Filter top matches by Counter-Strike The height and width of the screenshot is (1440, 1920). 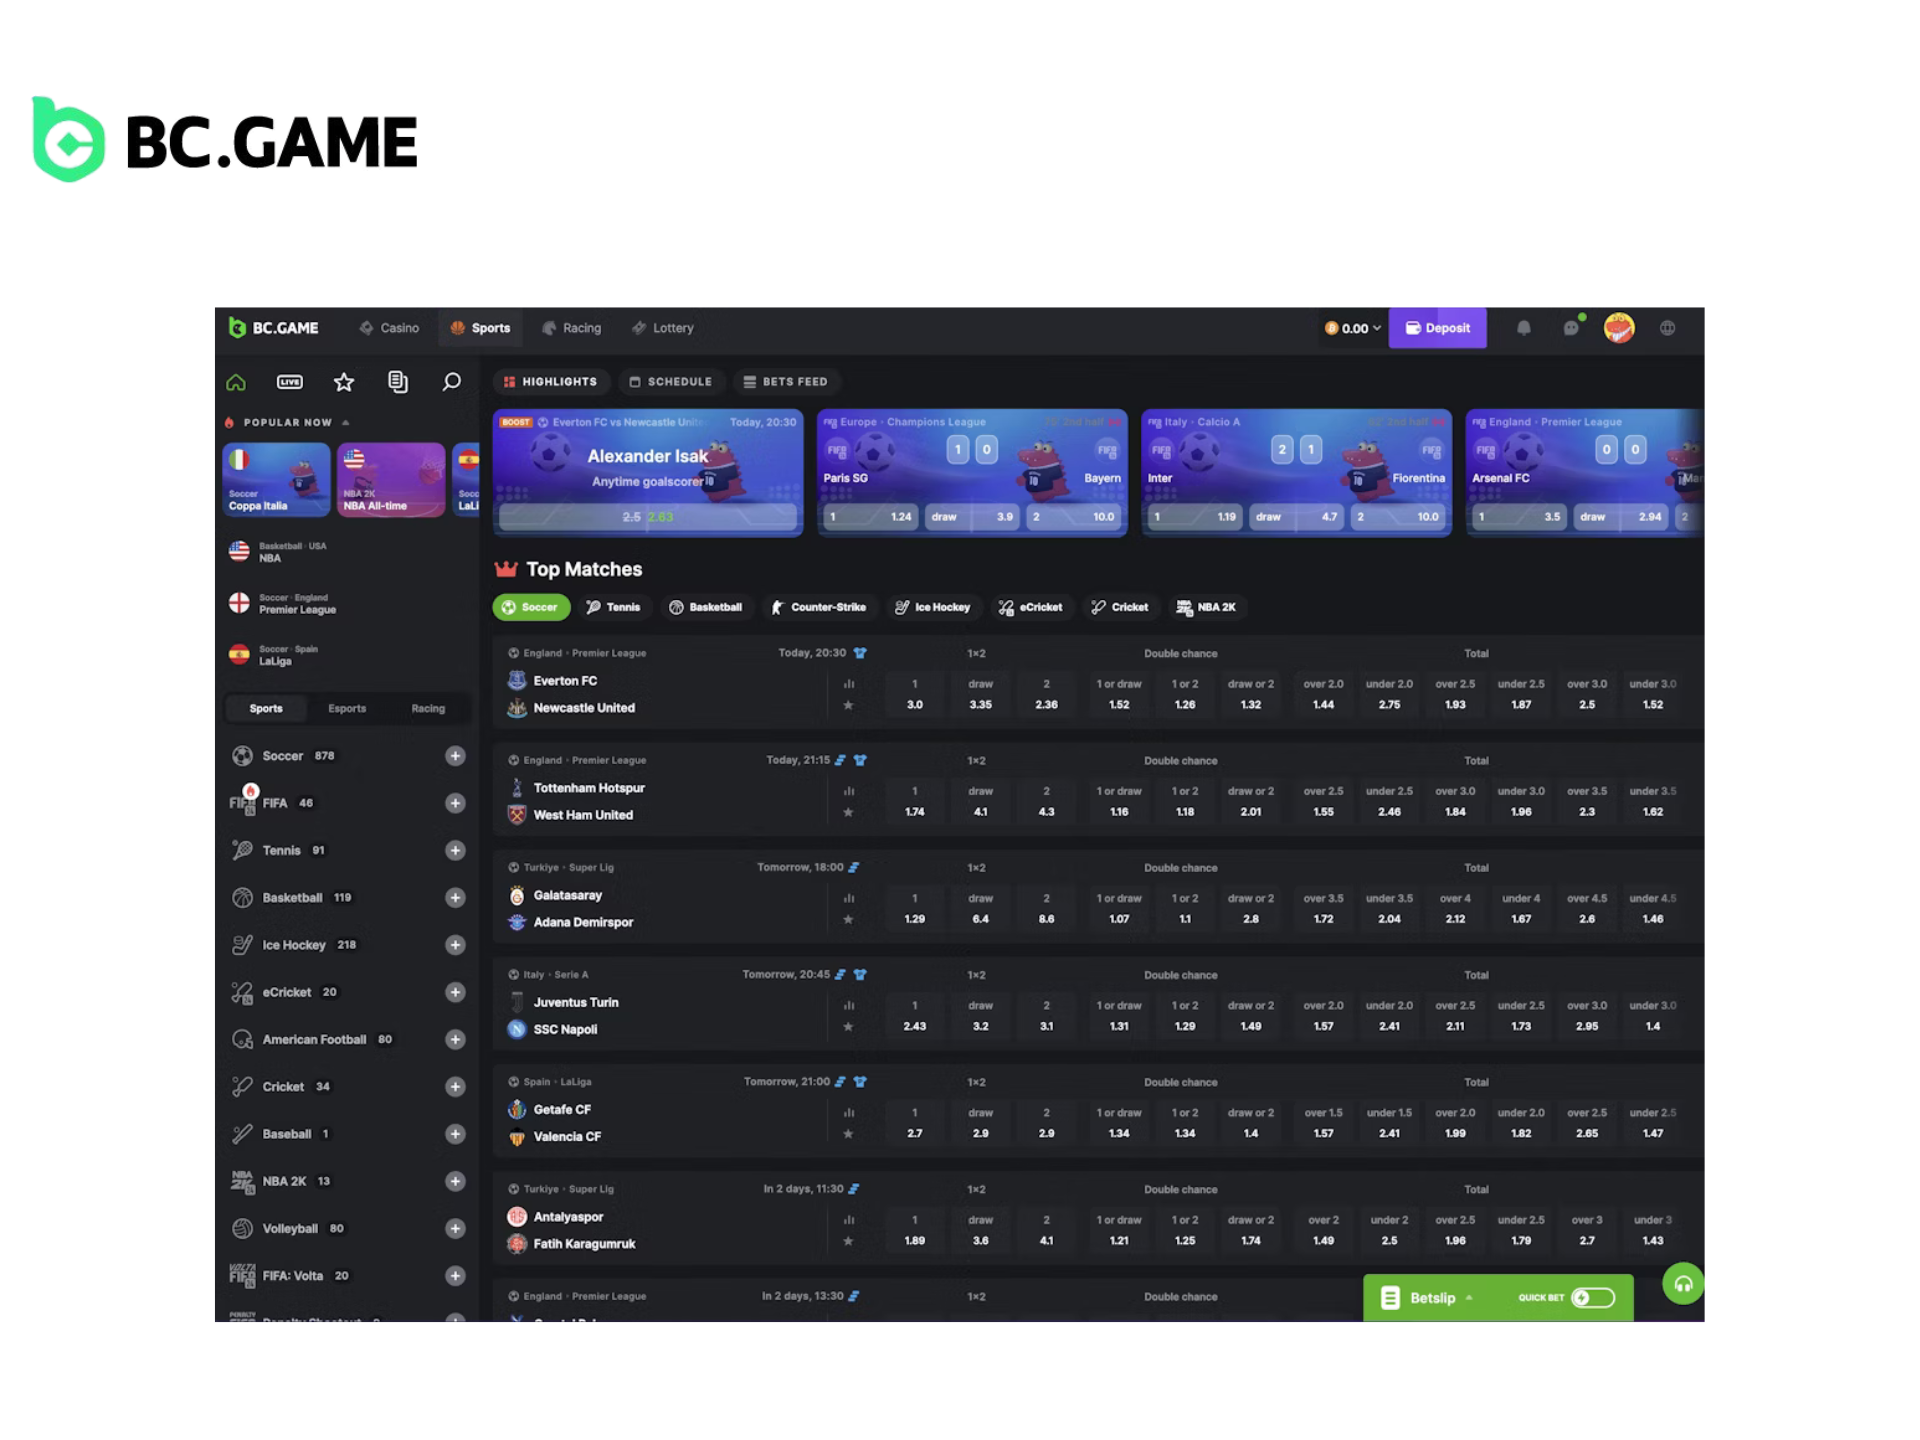pos(818,607)
